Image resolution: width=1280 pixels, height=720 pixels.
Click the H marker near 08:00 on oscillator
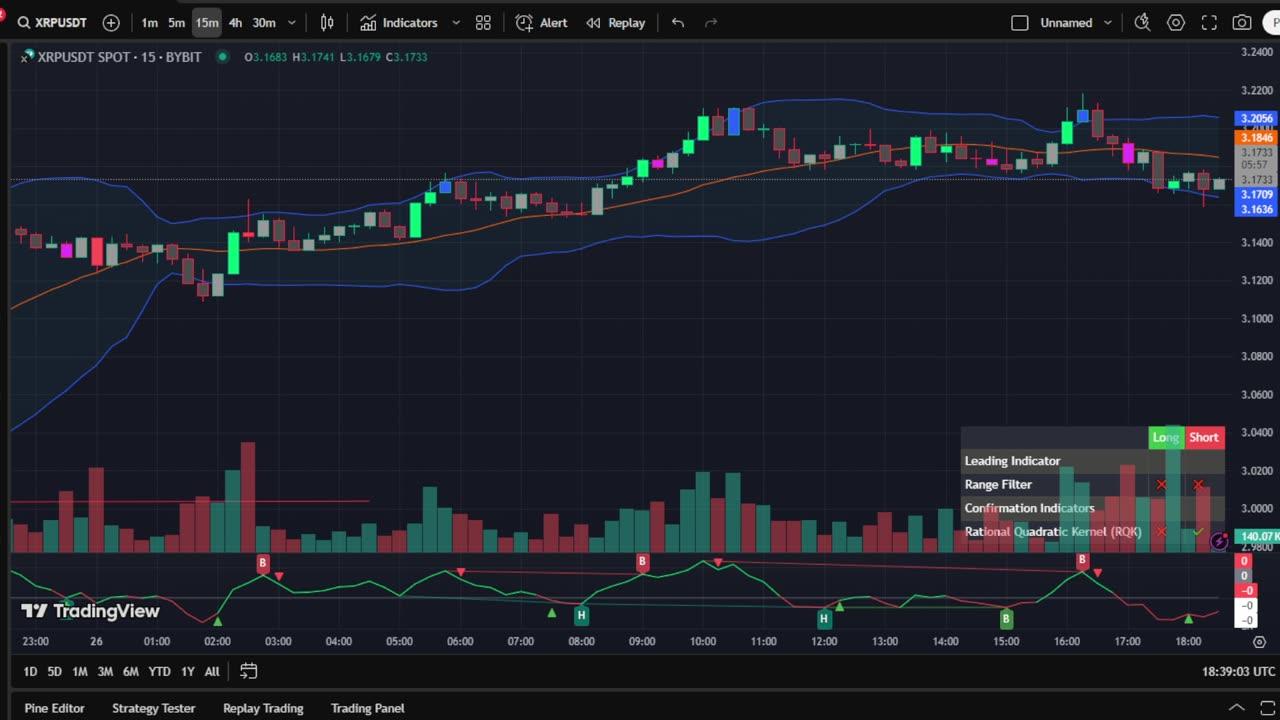click(581, 616)
